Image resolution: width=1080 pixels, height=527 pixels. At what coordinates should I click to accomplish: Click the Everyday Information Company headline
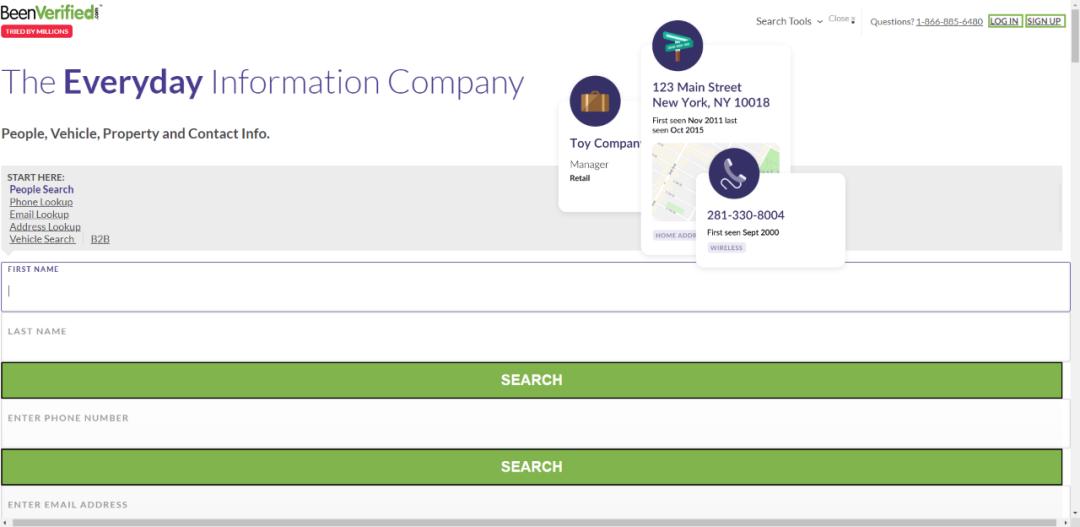coord(262,82)
